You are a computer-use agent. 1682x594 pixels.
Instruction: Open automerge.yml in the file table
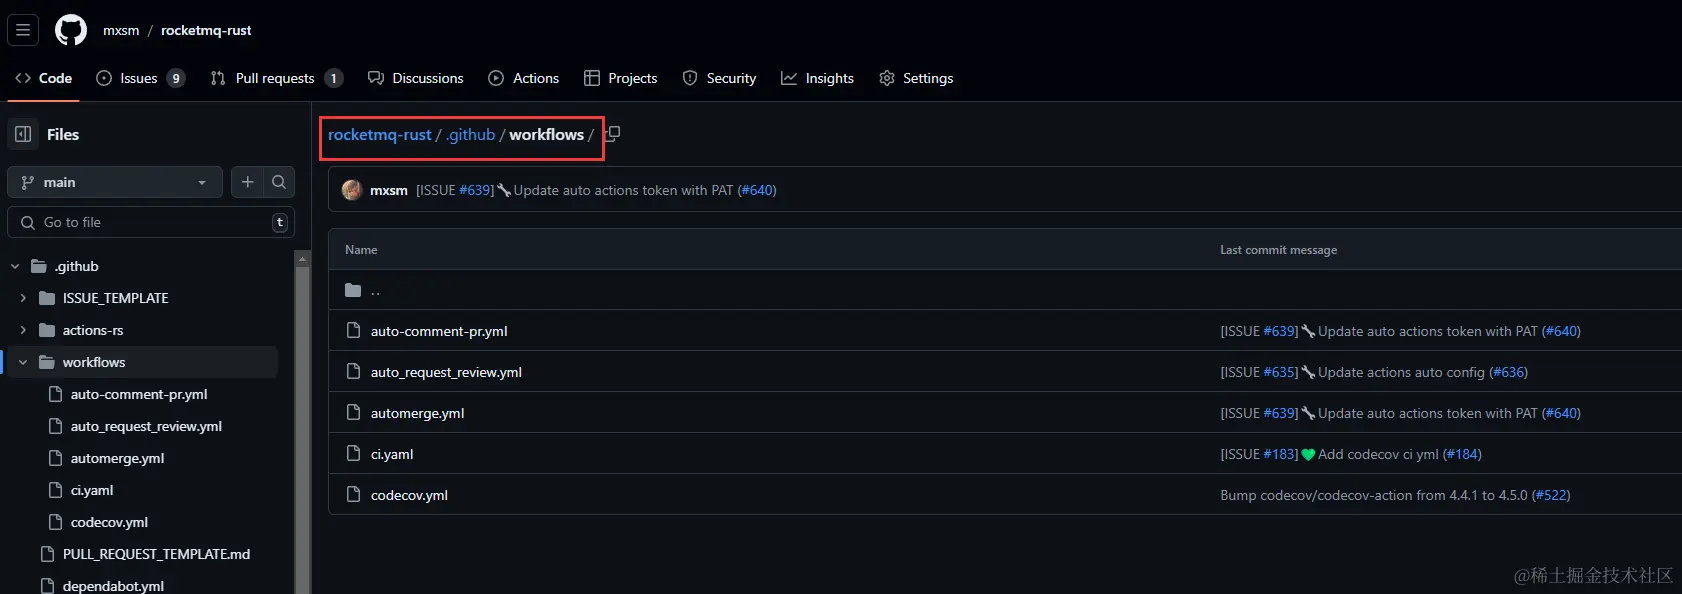pos(417,413)
